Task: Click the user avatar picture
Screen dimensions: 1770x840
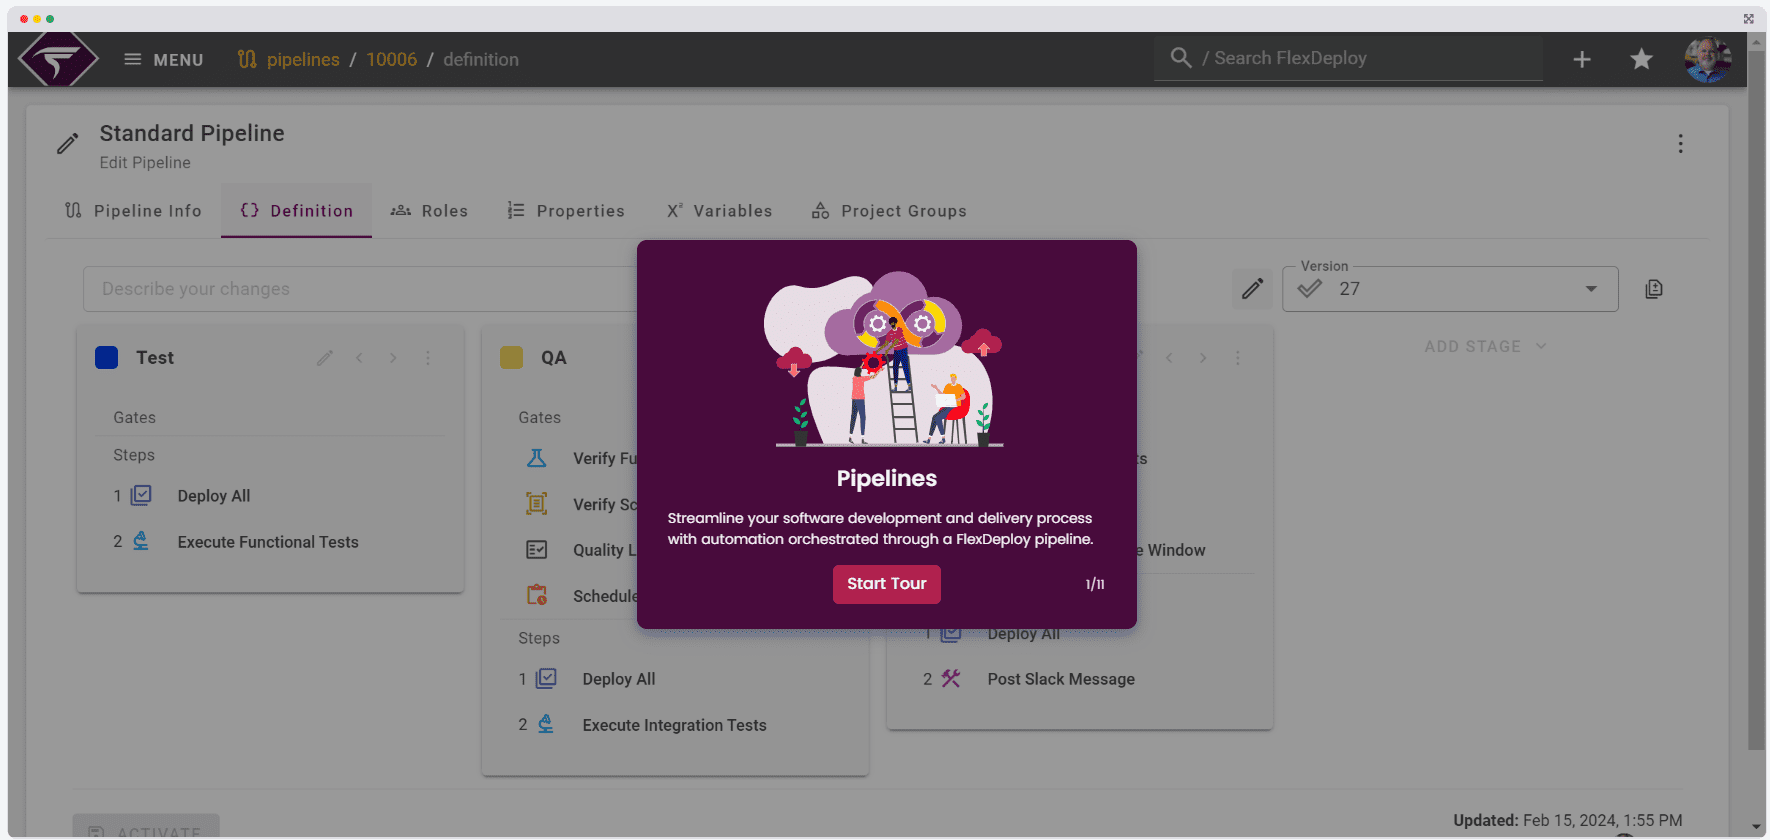Action: coord(1707,60)
